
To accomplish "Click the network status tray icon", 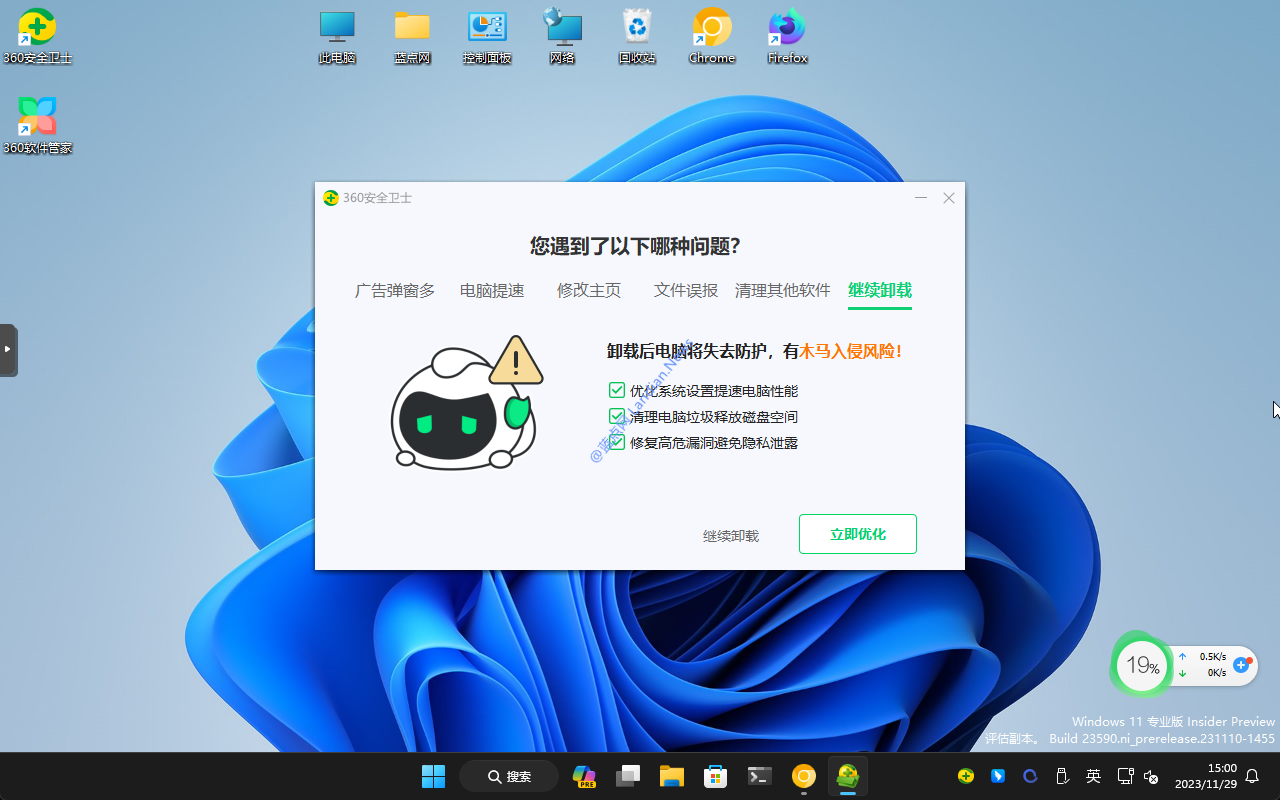I will click(x=1125, y=776).
